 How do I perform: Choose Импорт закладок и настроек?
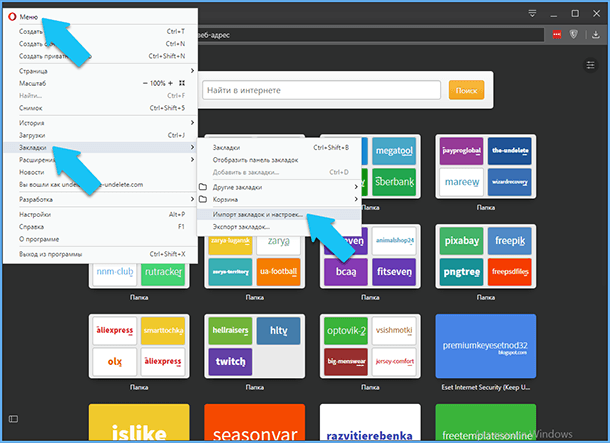[279, 214]
